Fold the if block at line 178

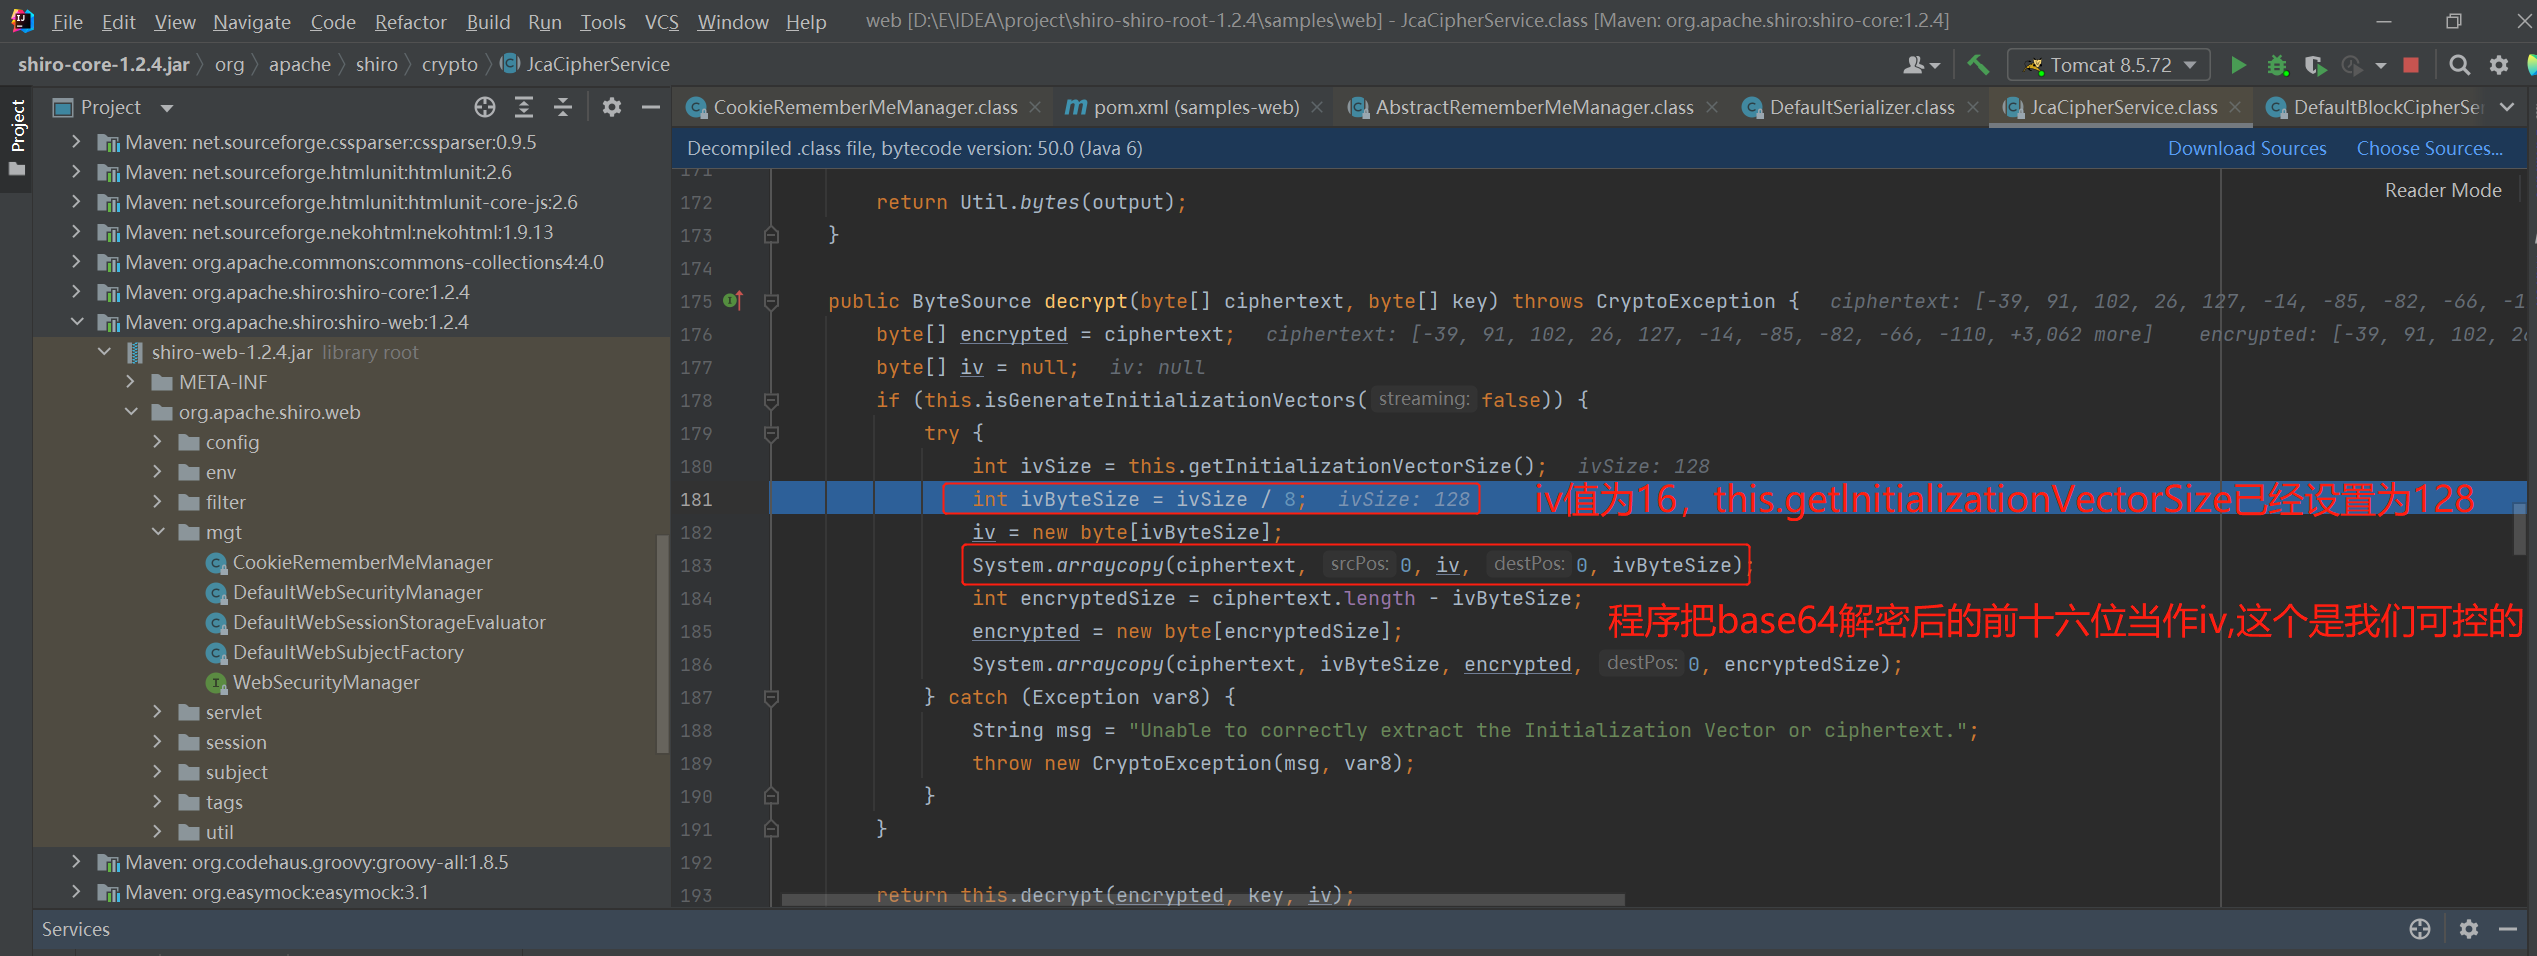(771, 400)
